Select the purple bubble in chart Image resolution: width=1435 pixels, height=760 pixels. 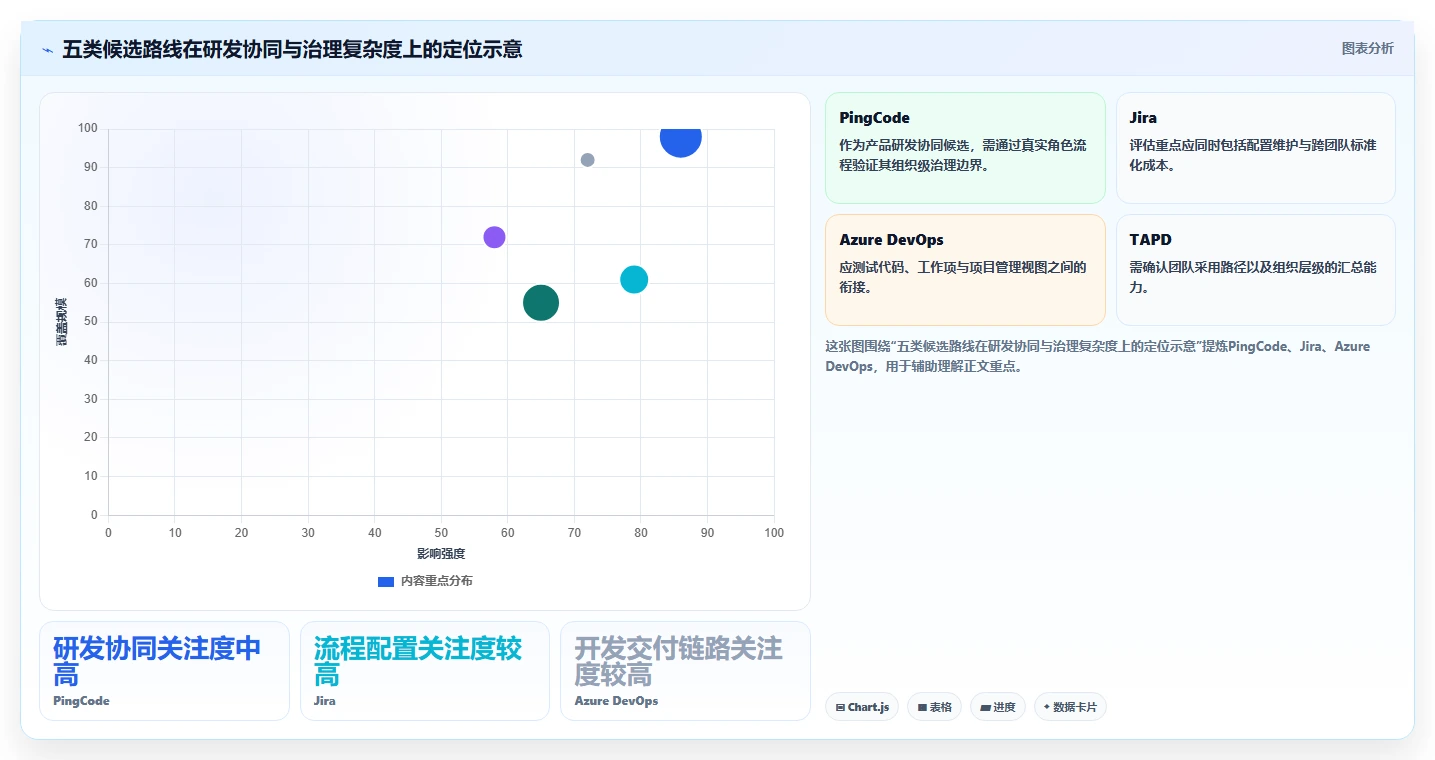[494, 237]
